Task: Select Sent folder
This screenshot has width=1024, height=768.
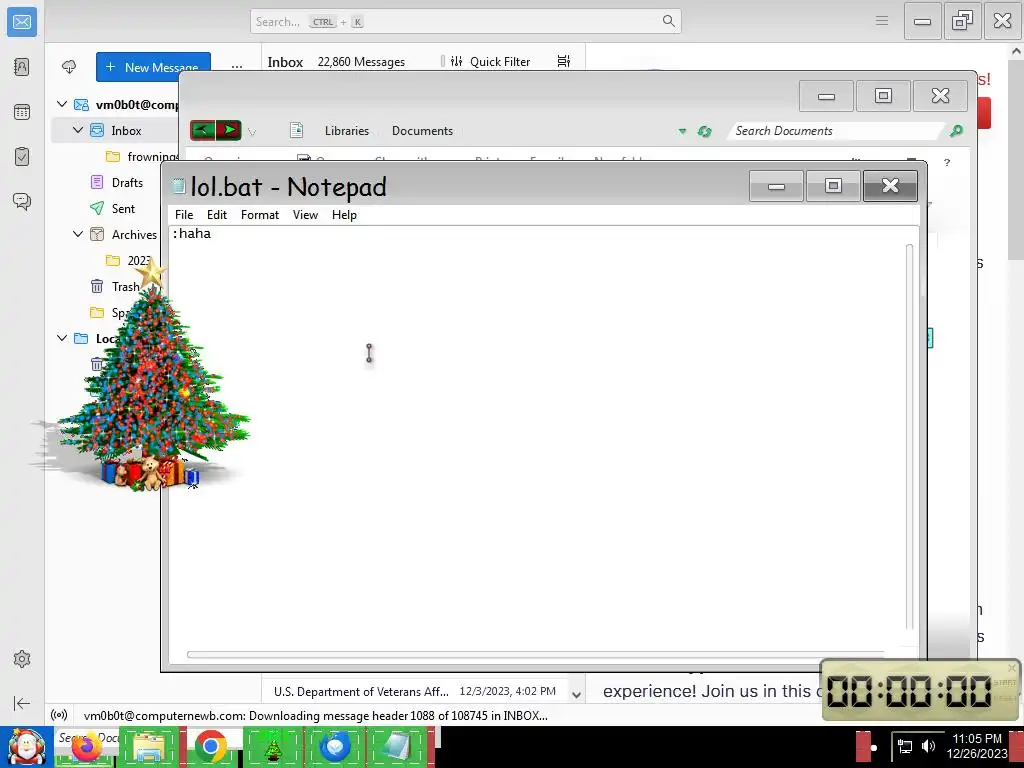Action: click(123, 208)
